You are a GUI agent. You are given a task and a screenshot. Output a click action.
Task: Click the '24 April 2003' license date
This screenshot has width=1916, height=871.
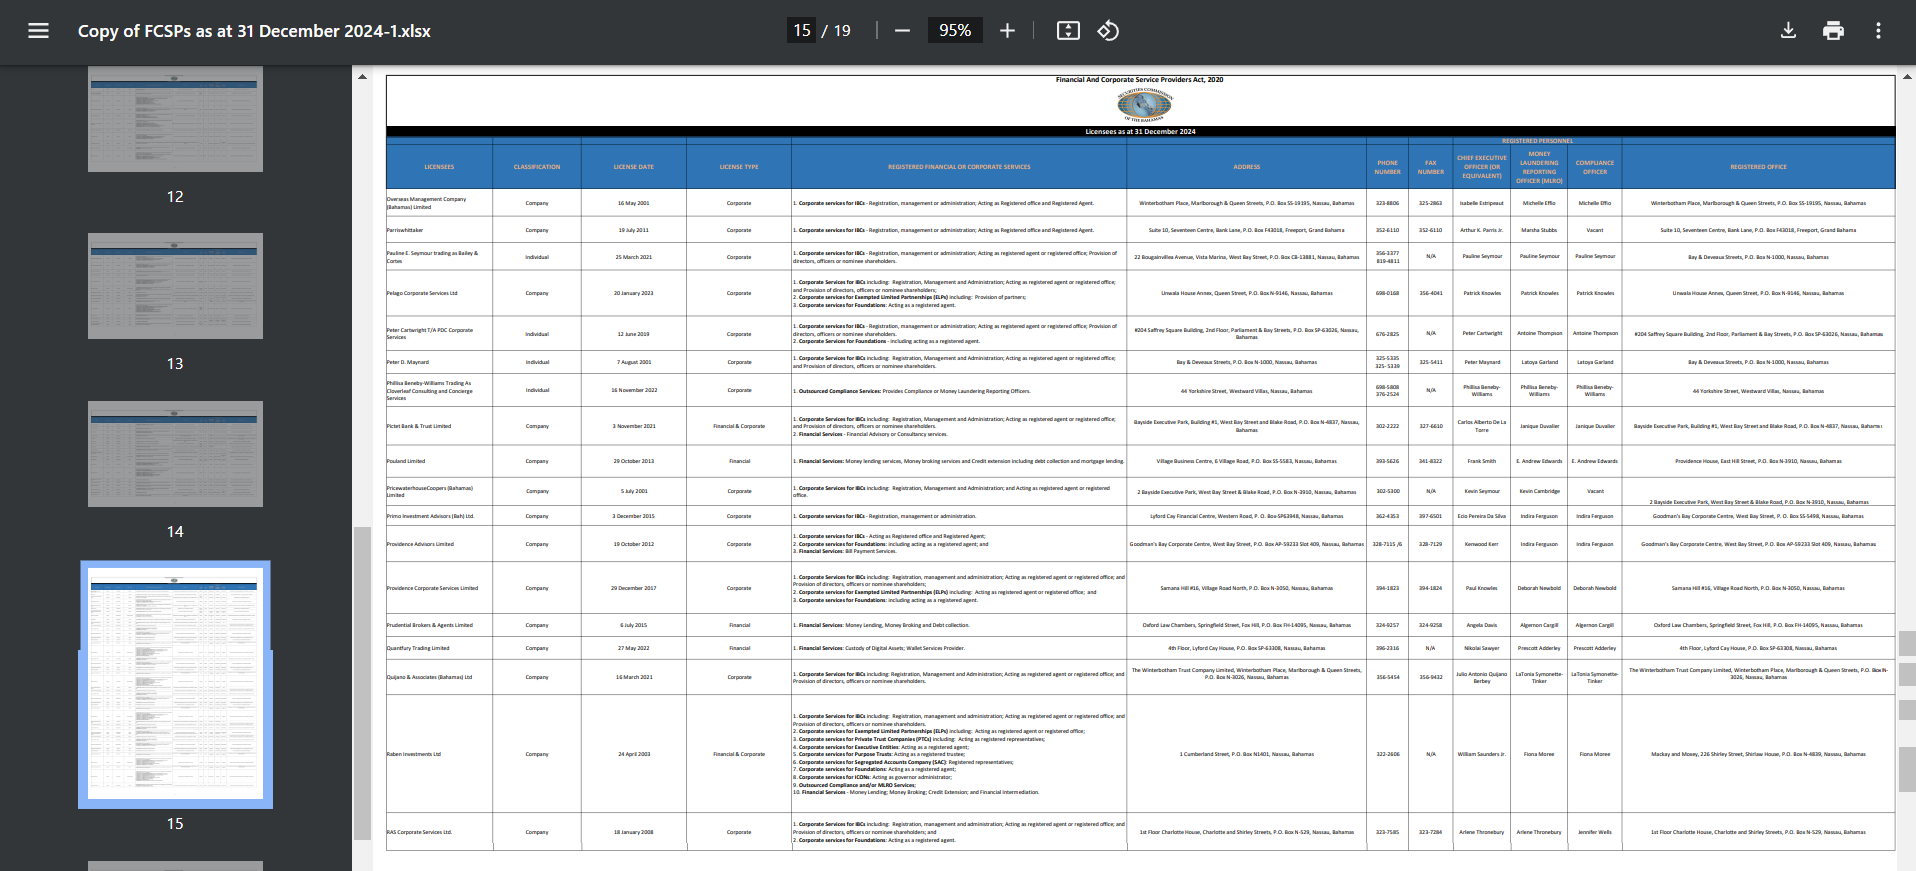pos(634,754)
